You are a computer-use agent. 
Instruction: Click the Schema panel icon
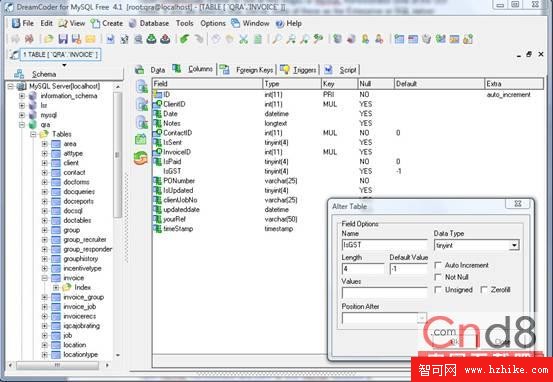[x=19, y=74]
